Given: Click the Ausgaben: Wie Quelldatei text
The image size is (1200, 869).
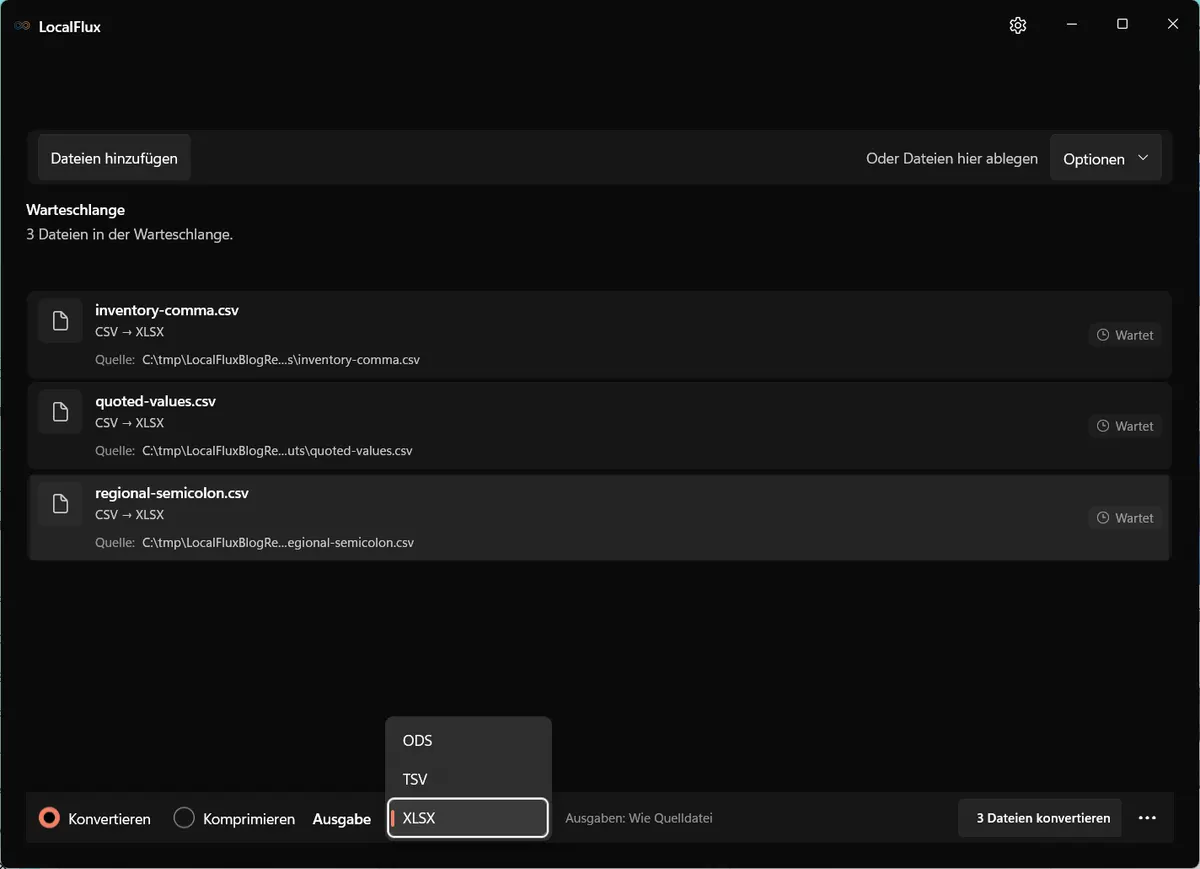Looking at the screenshot, I should pyautogui.click(x=639, y=818).
